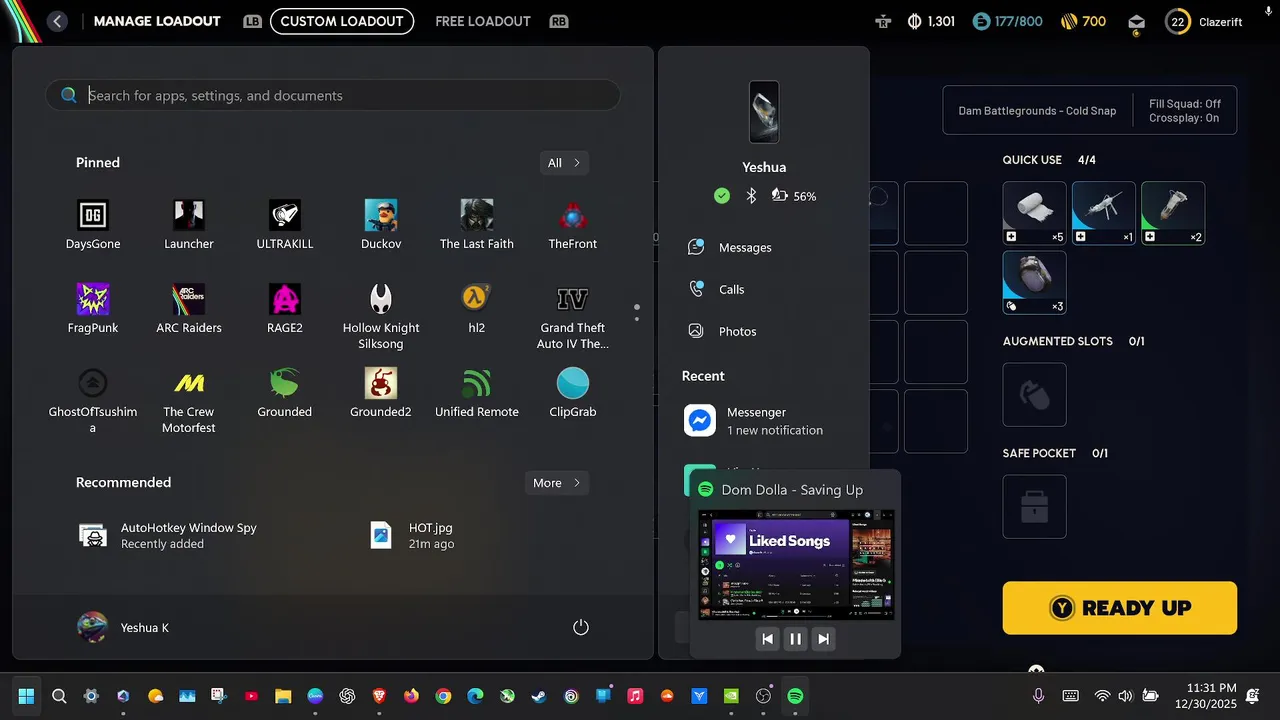Viewport: 1280px width, 720px height.
Task: Click the power button in Start menu
Action: point(581,627)
